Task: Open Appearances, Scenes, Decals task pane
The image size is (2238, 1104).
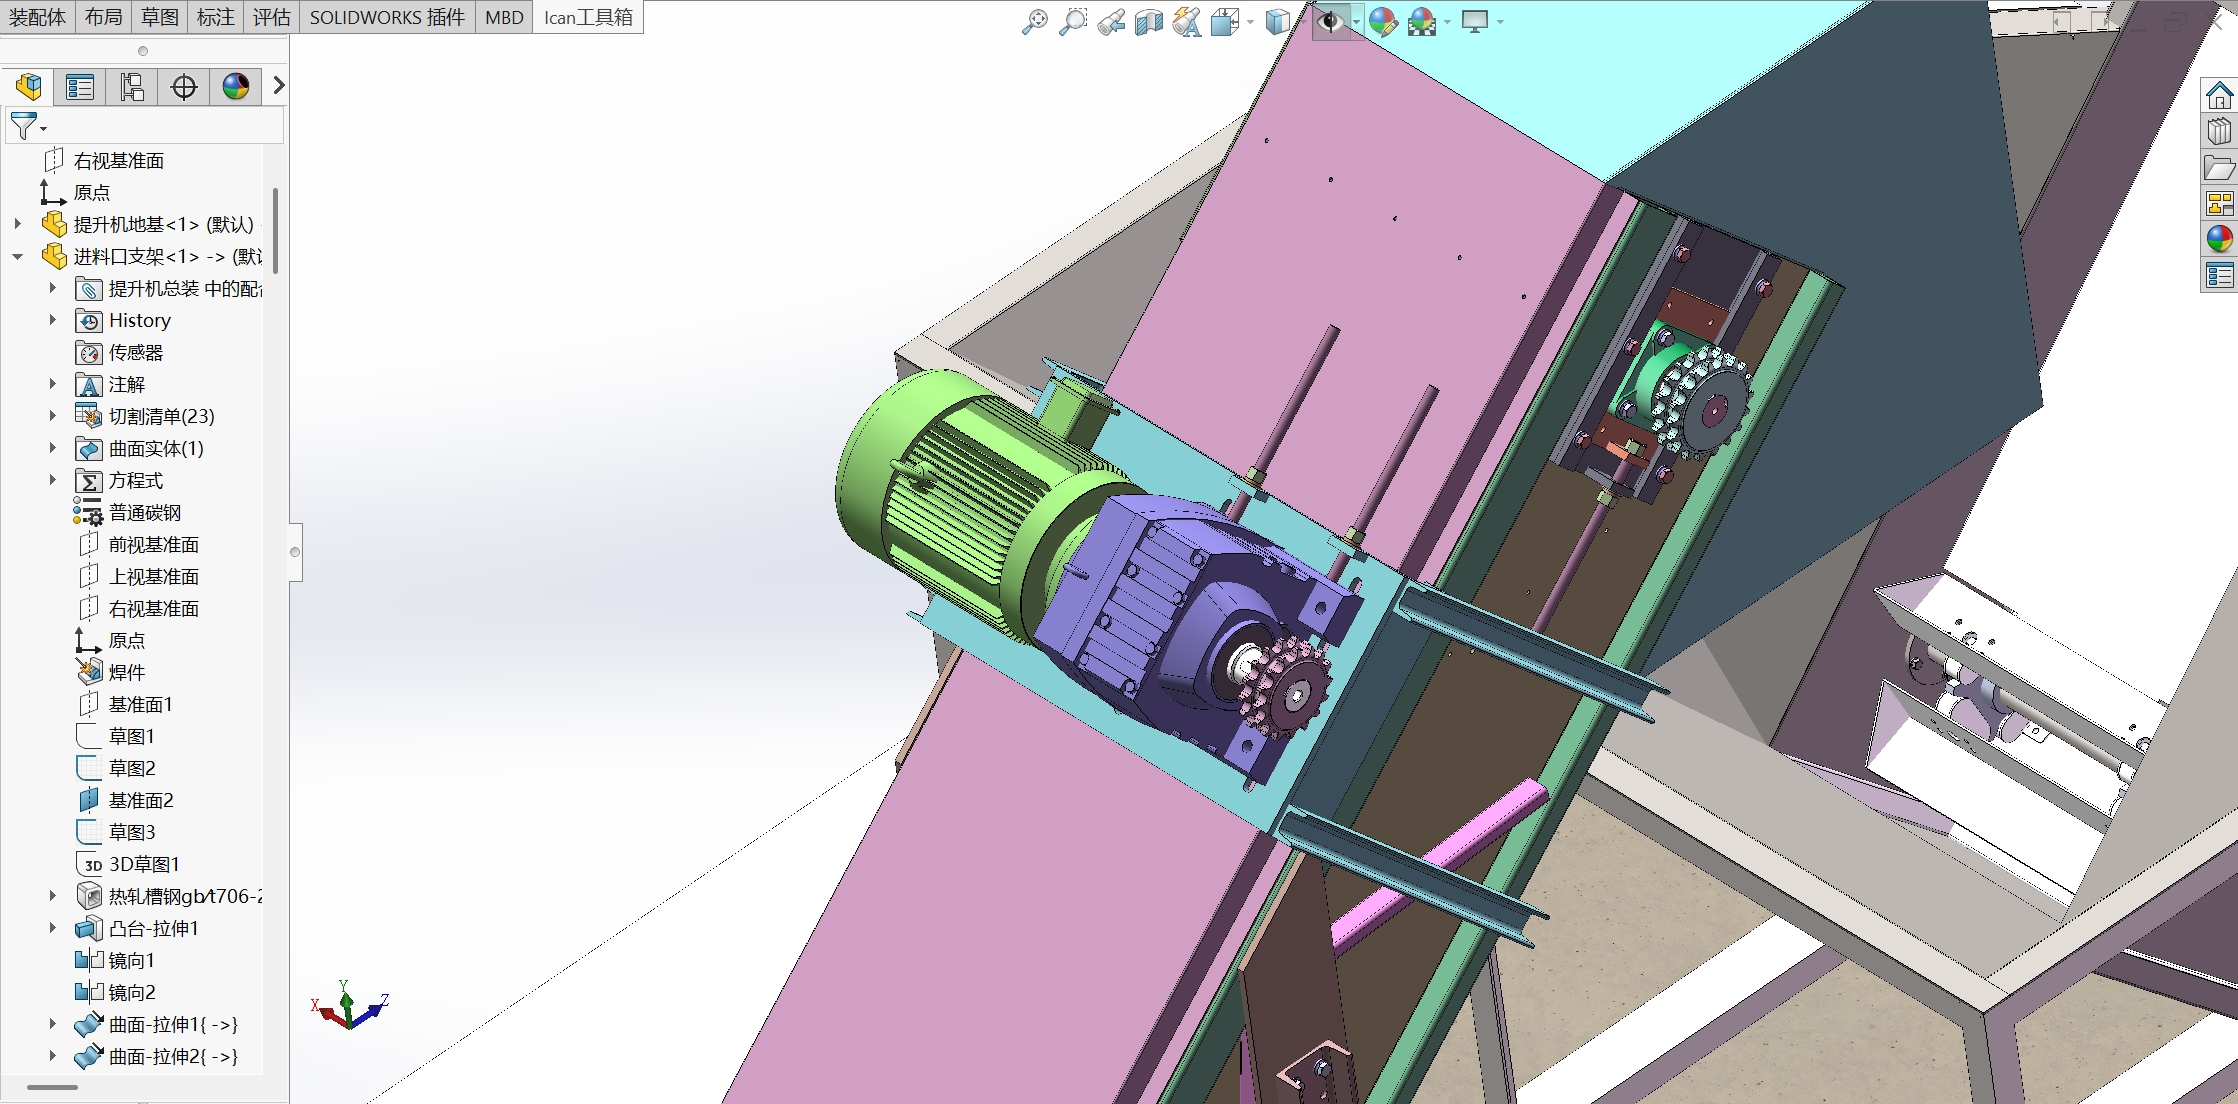Action: click(x=2219, y=239)
